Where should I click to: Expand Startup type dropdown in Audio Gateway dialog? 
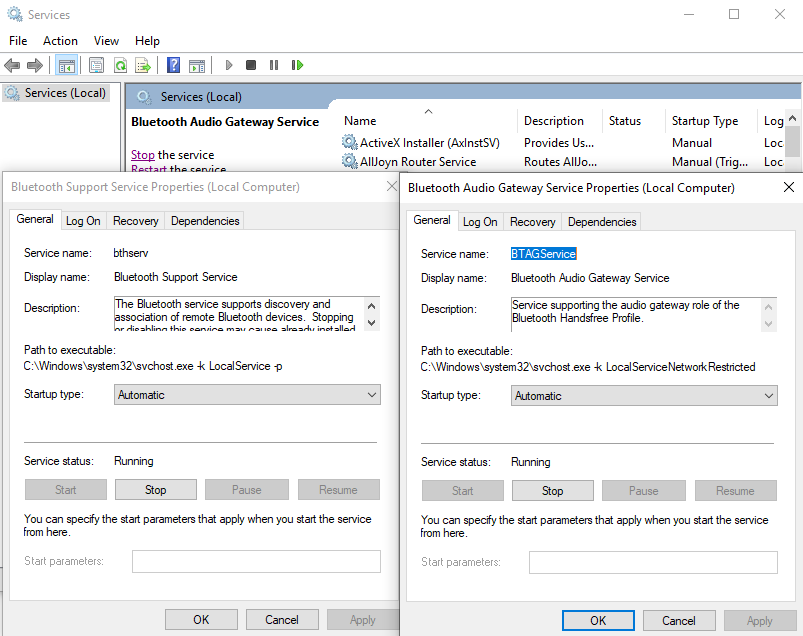pyautogui.click(x=644, y=396)
